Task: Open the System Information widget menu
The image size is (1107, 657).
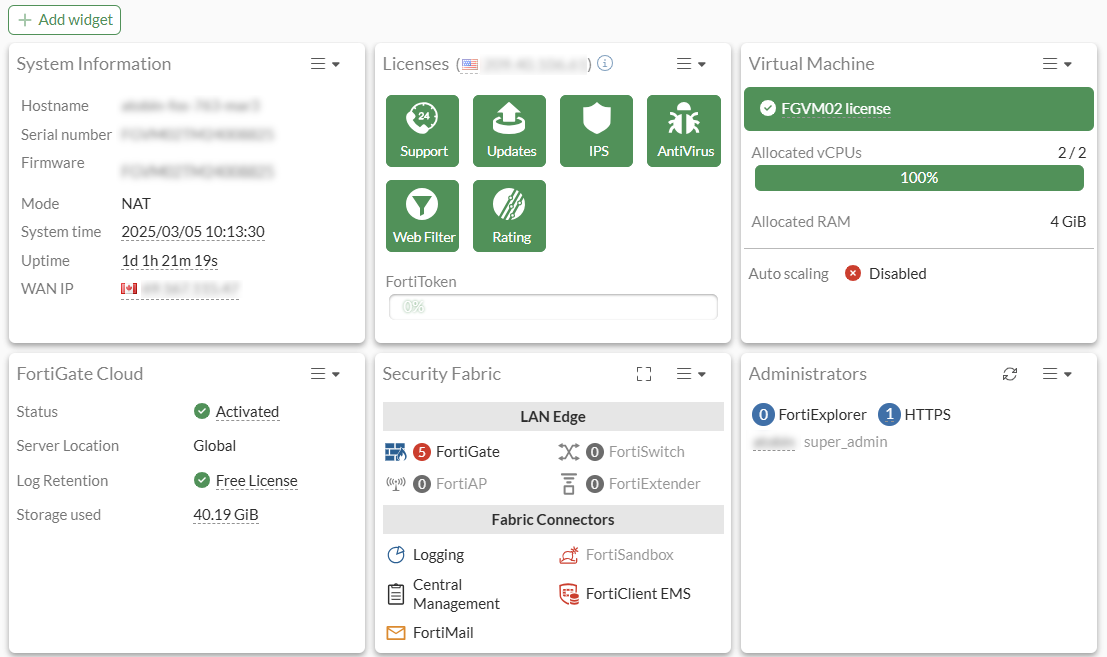Action: pyautogui.click(x=325, y=64)
